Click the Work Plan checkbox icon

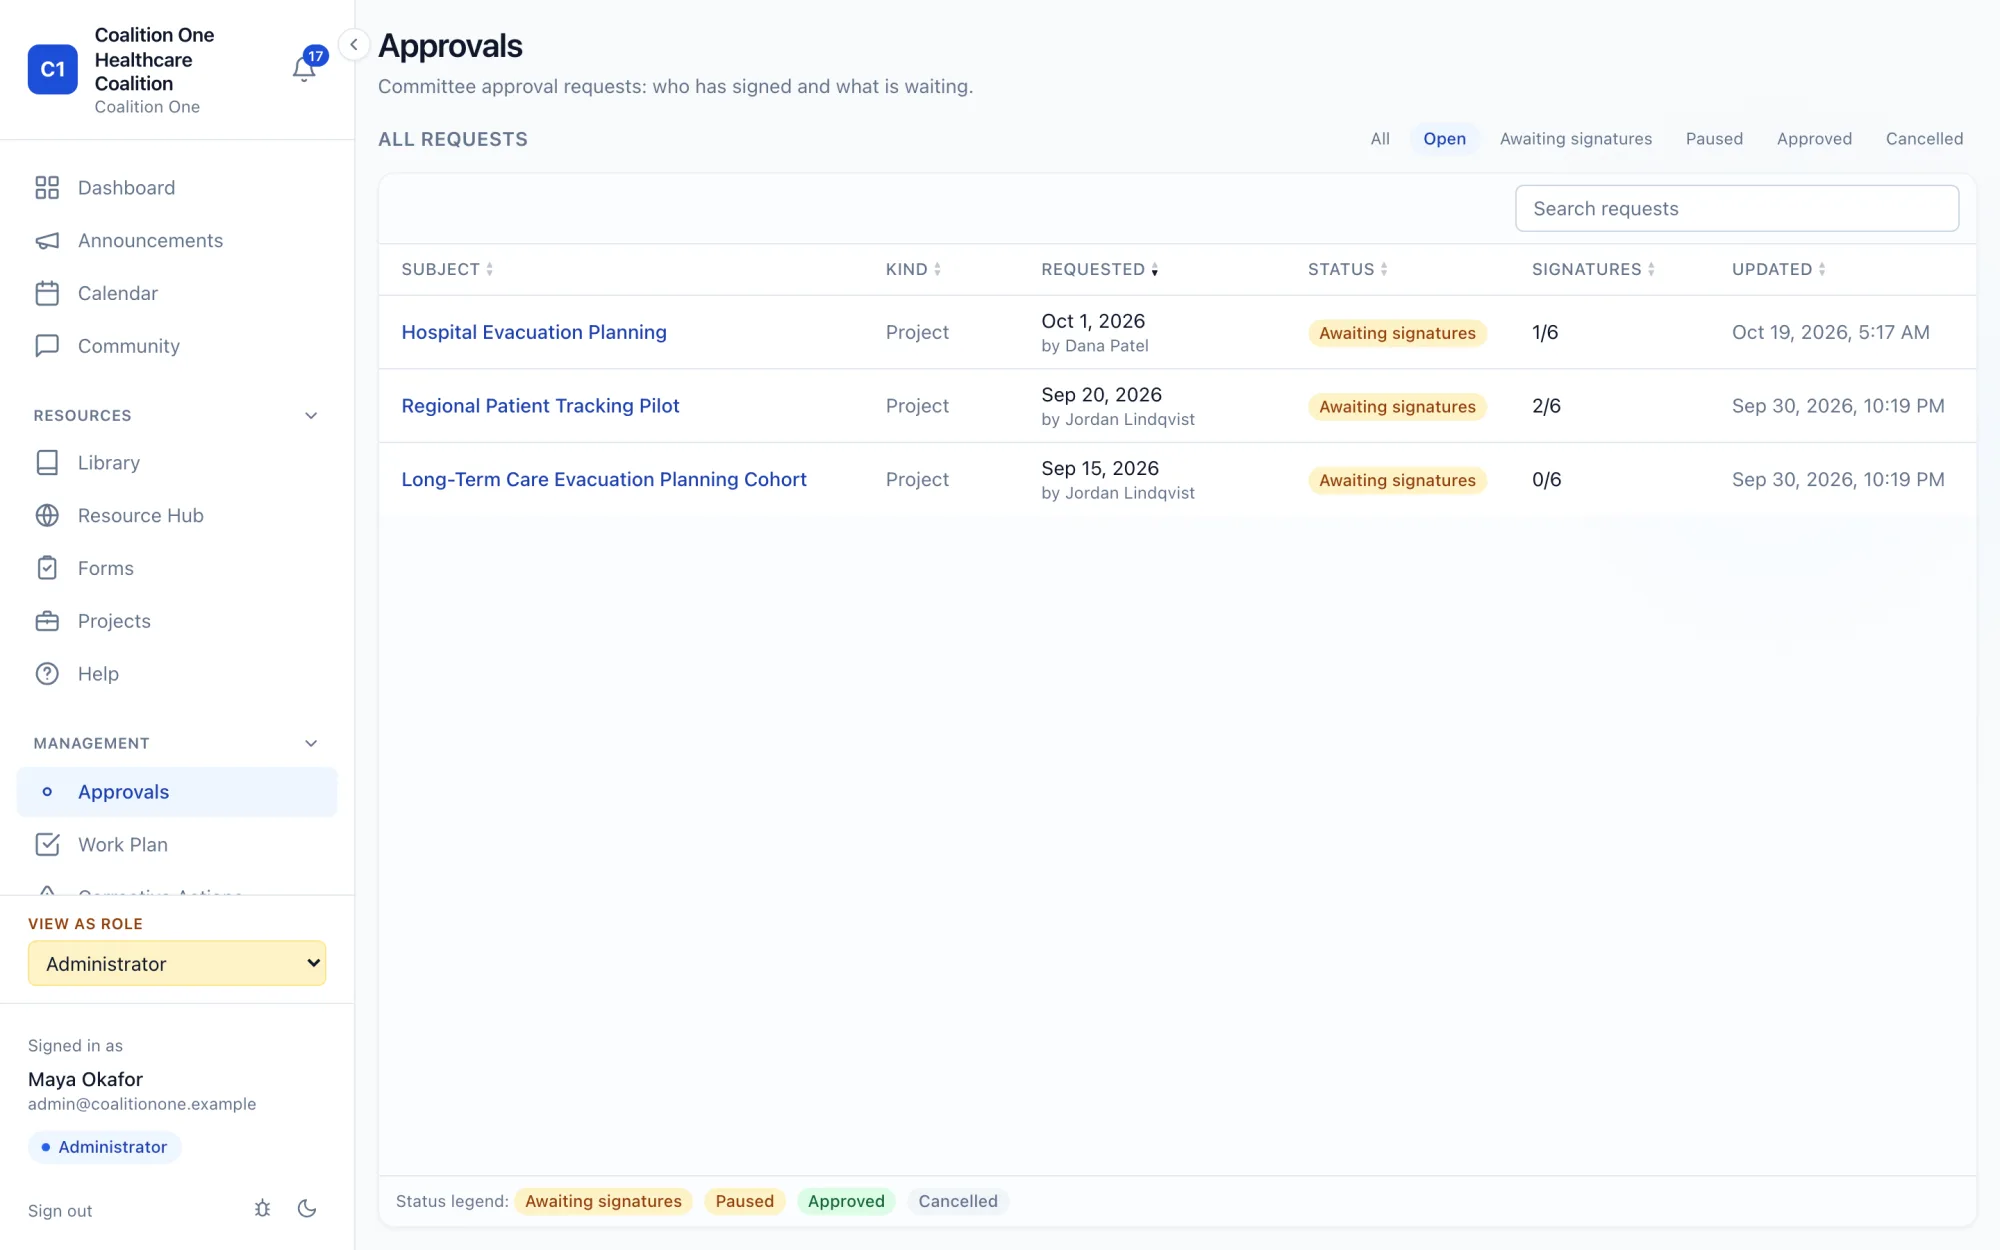coord(47,845)
